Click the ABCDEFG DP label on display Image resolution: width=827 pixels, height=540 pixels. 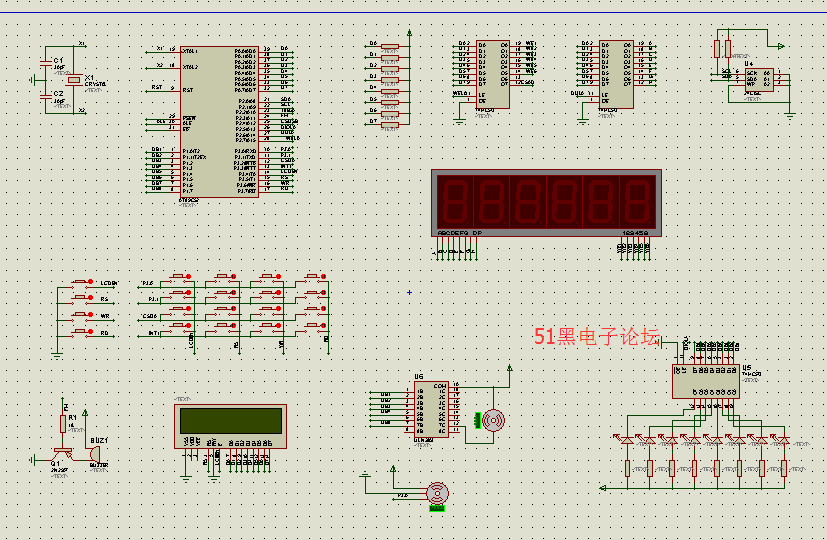click(x=459, y=233)
